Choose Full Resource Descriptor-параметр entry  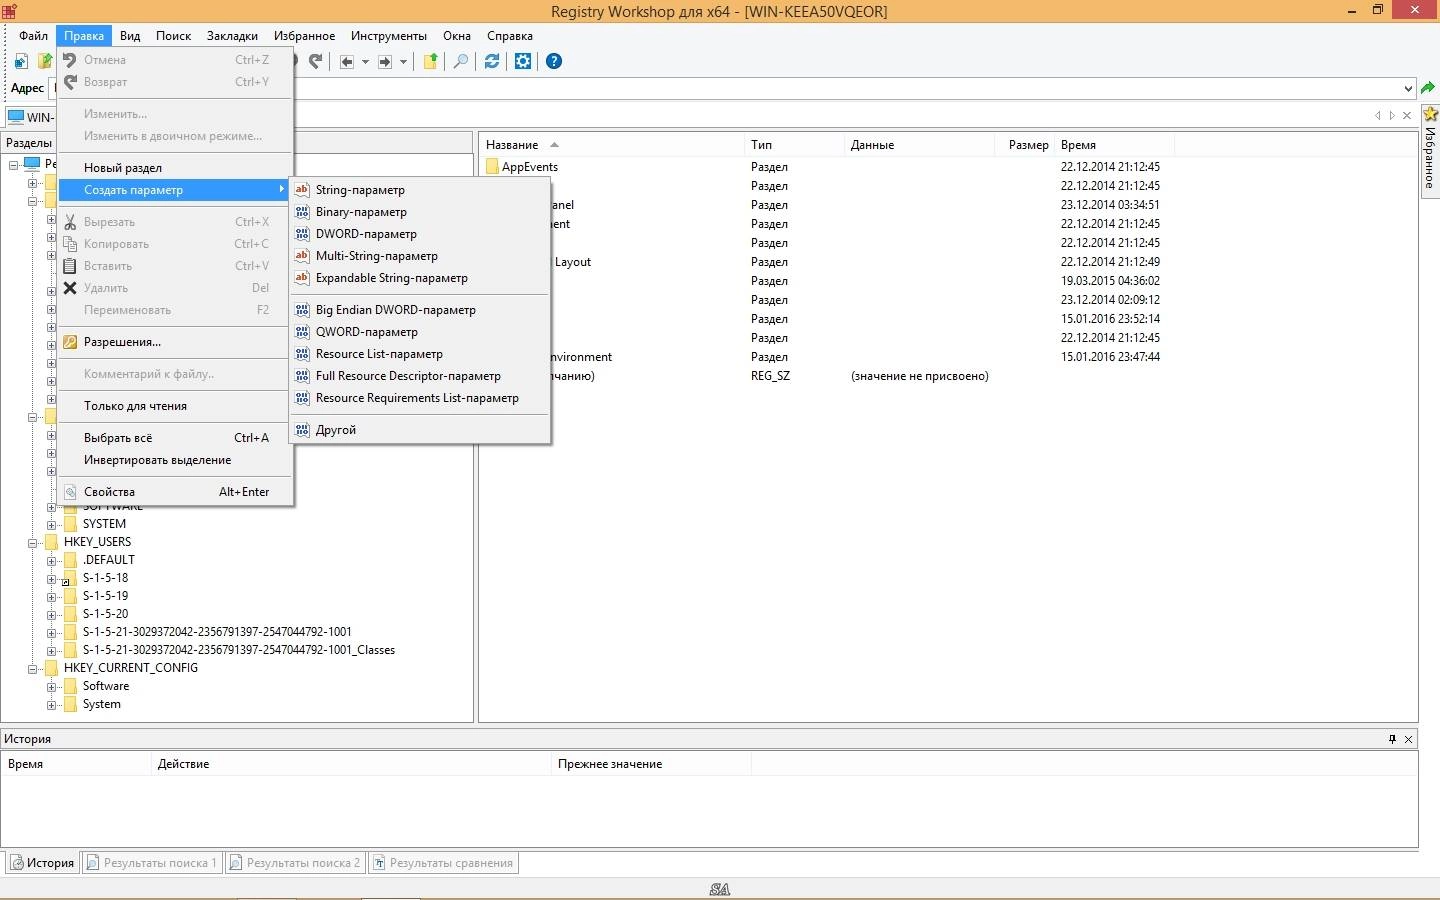[420, 376]
